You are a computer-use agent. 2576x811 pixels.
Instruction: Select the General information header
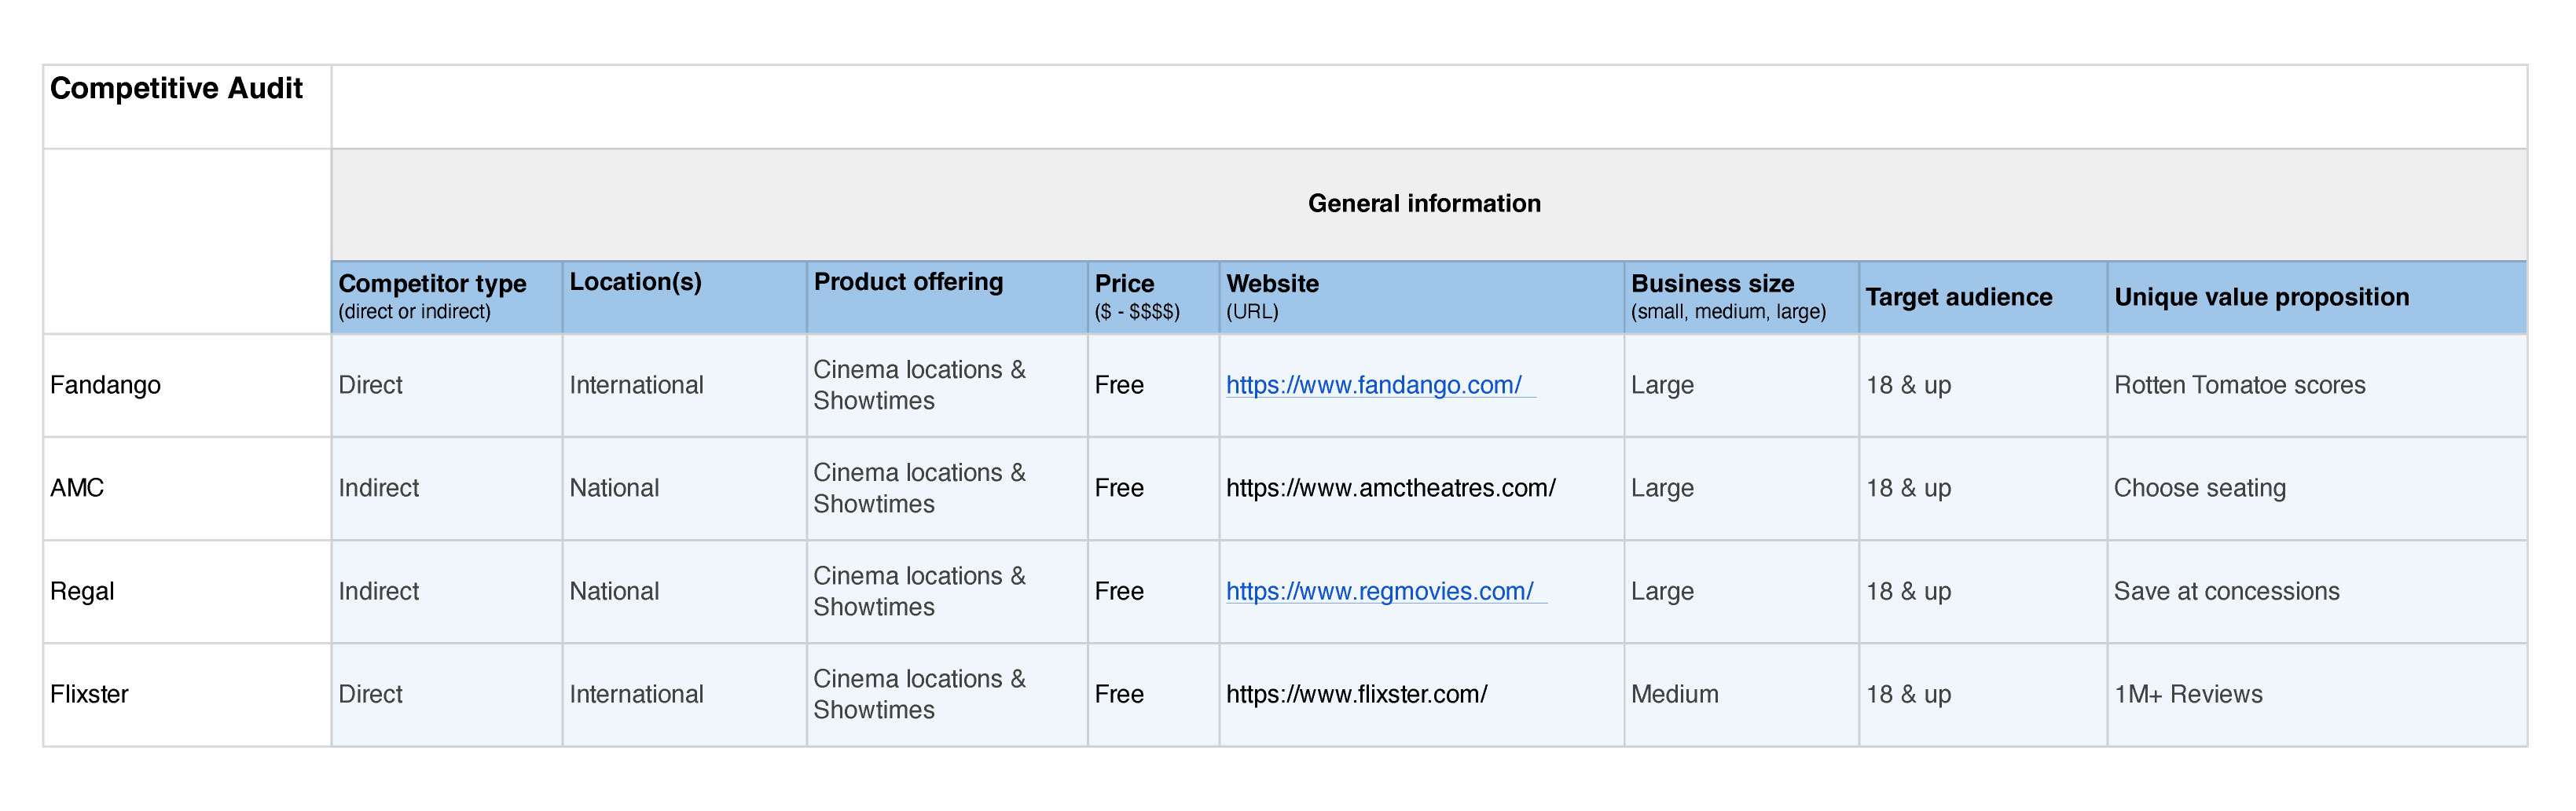1423,204
